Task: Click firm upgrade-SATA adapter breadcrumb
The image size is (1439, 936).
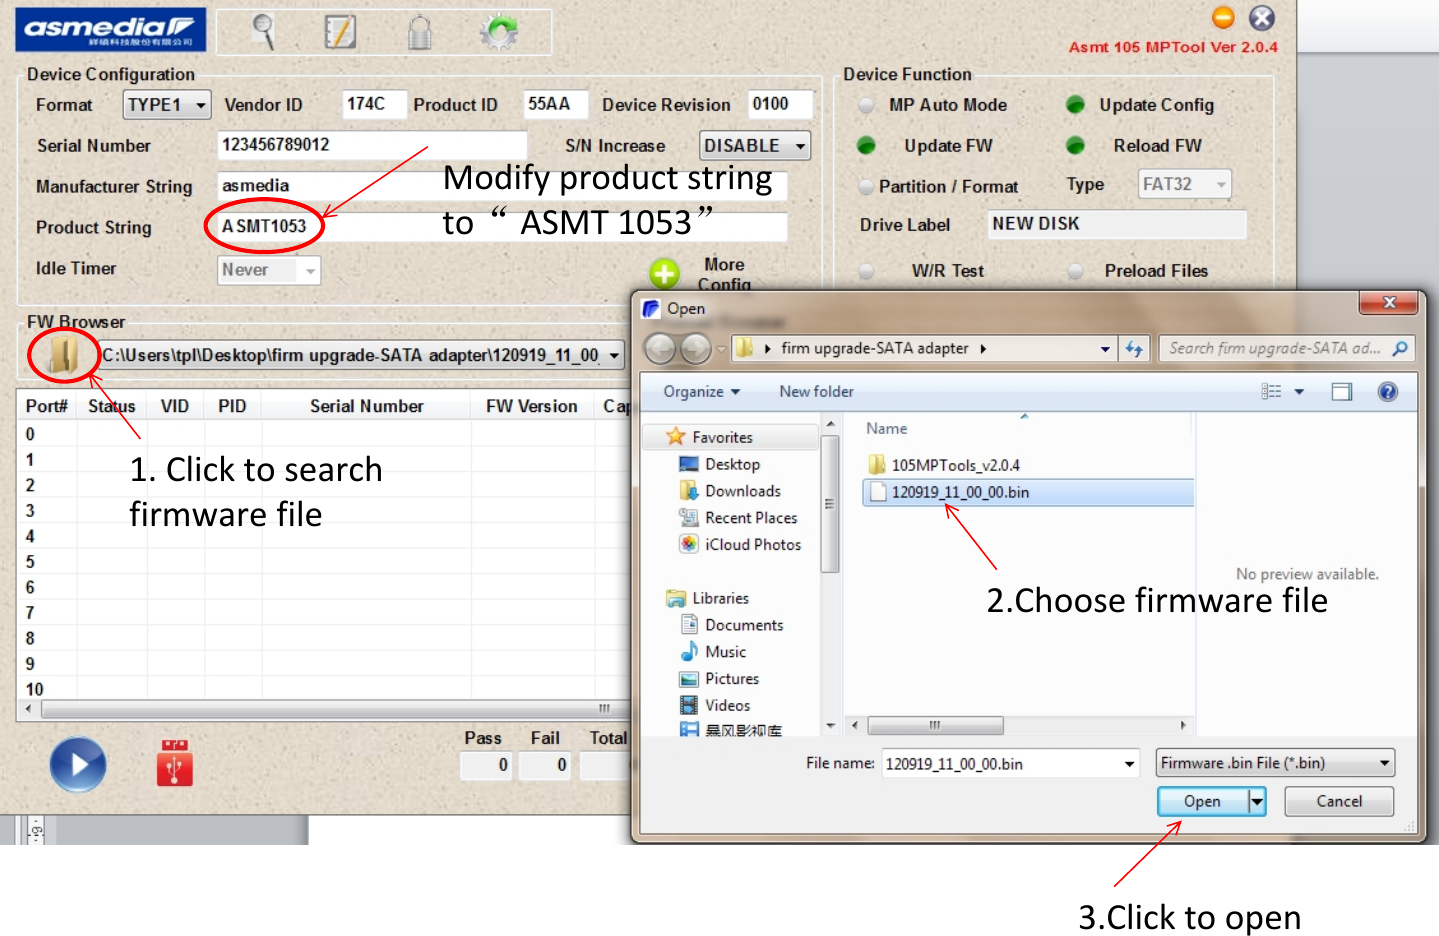Action: pos(875,348)
